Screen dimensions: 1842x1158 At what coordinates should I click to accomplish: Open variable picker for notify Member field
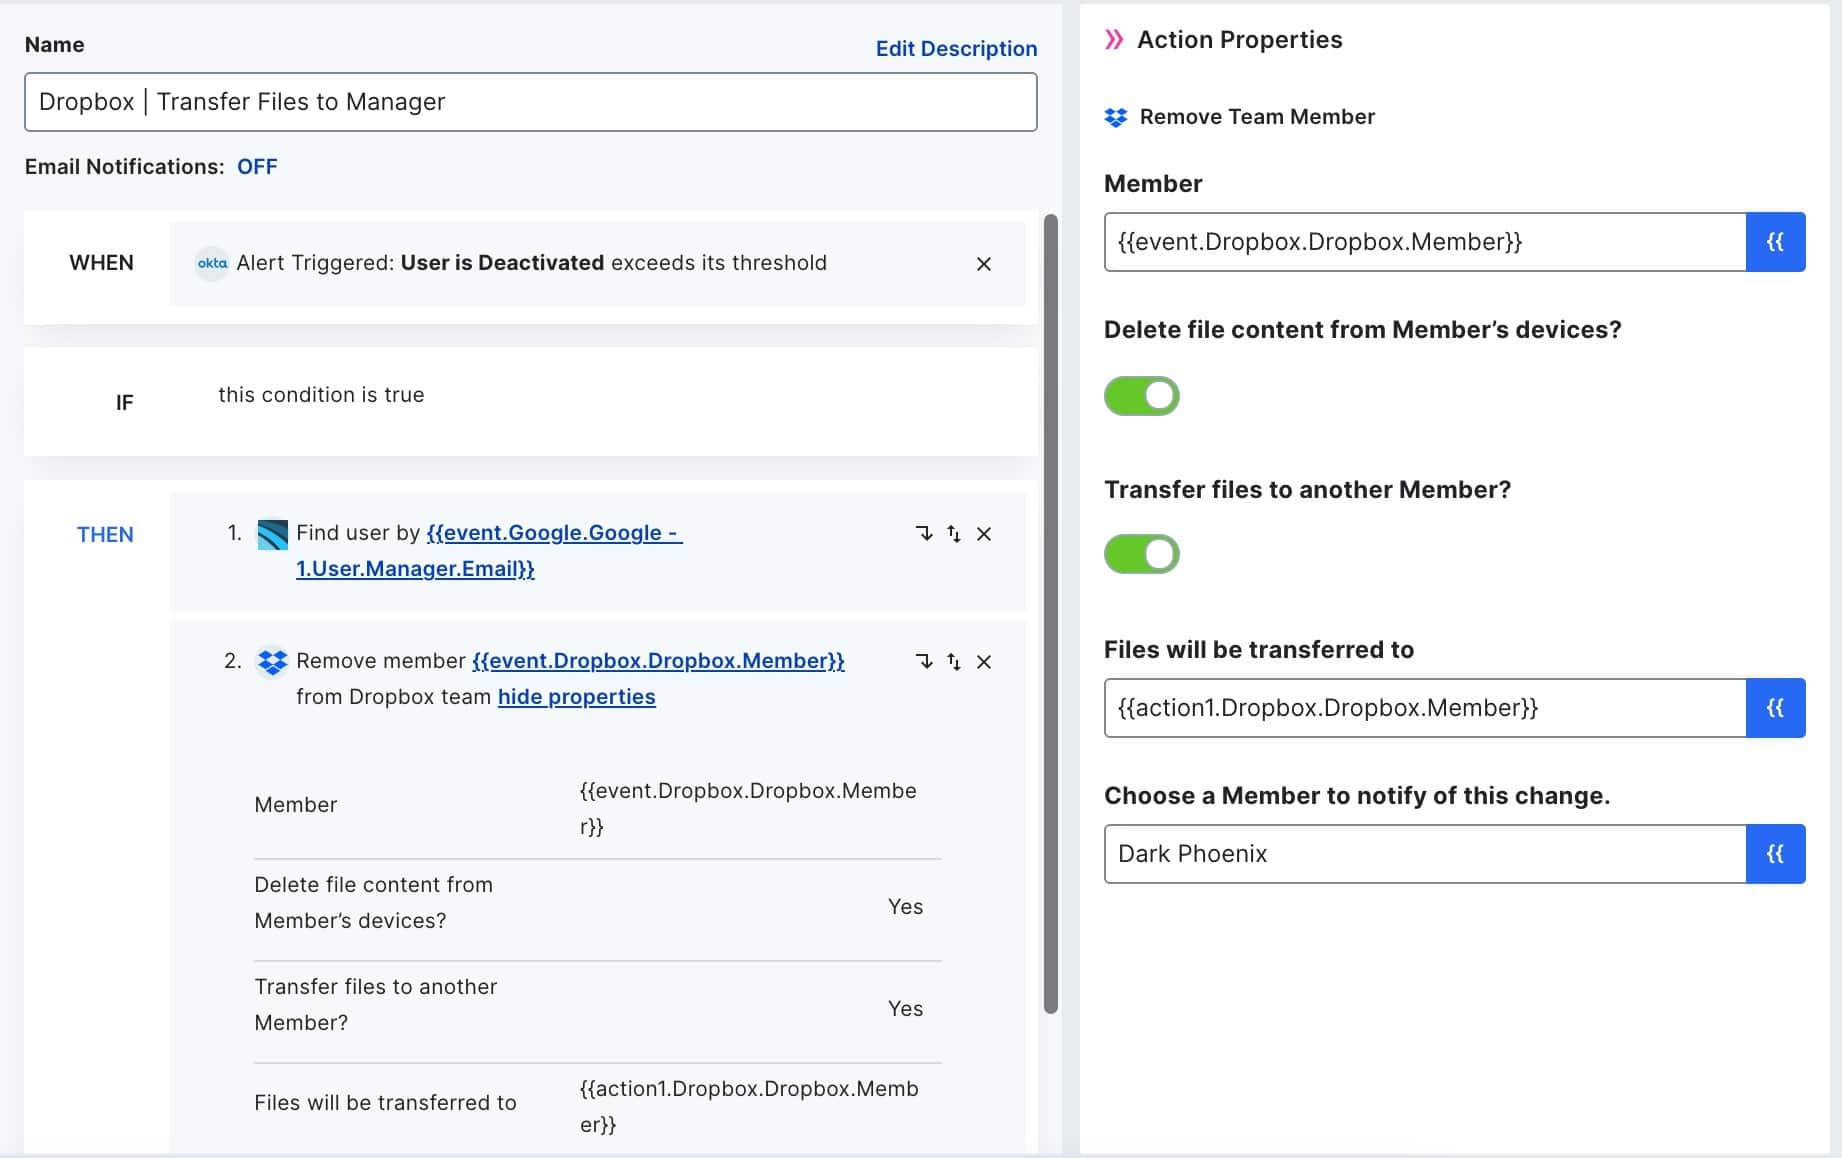click(1775, 854)
